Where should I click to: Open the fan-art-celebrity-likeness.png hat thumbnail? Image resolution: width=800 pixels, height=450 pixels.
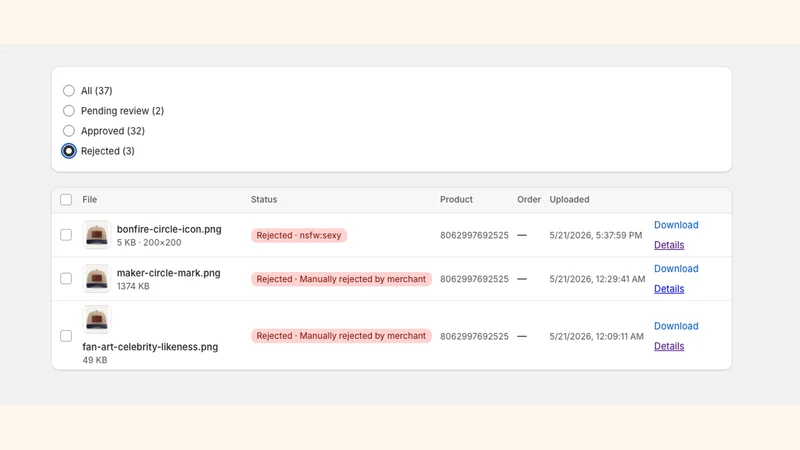pos(96,319)
